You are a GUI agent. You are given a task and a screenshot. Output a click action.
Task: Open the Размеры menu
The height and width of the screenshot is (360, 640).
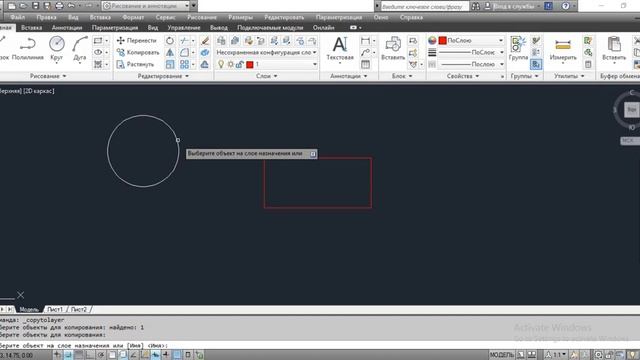coord(240,17)
